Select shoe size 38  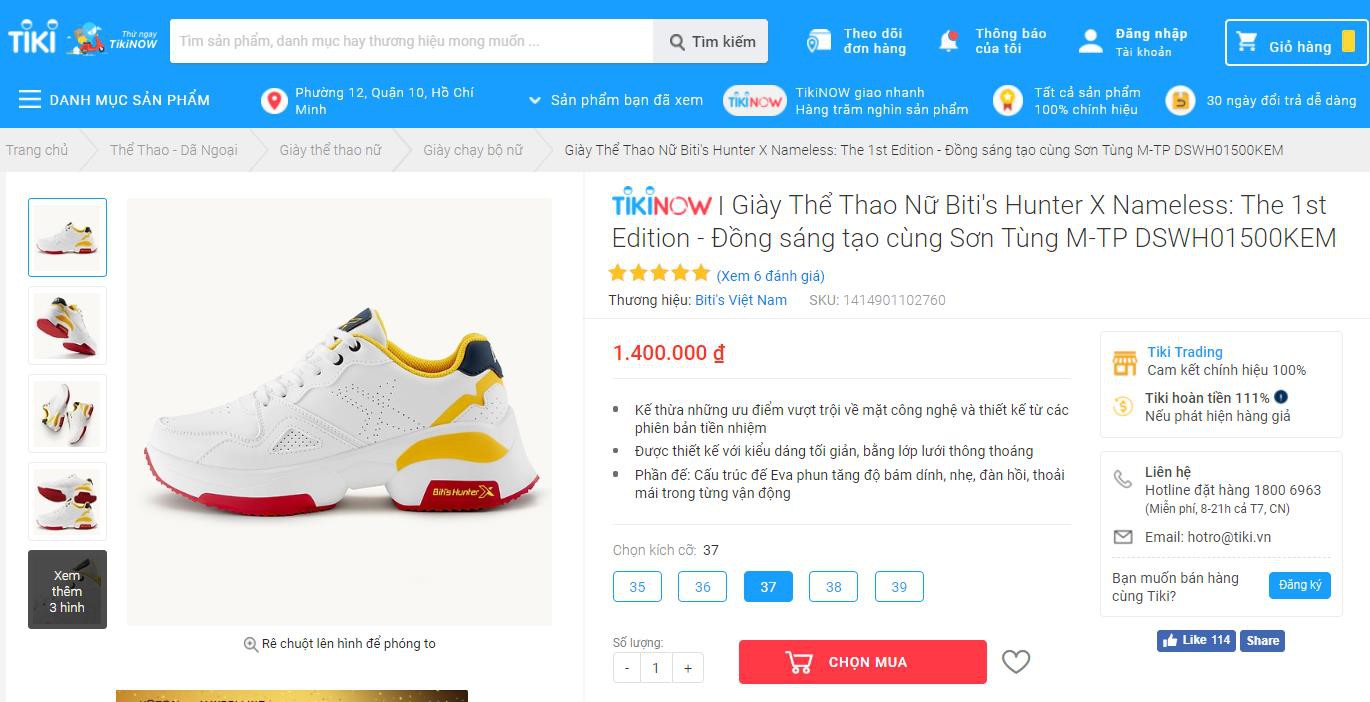click(833, 587)
